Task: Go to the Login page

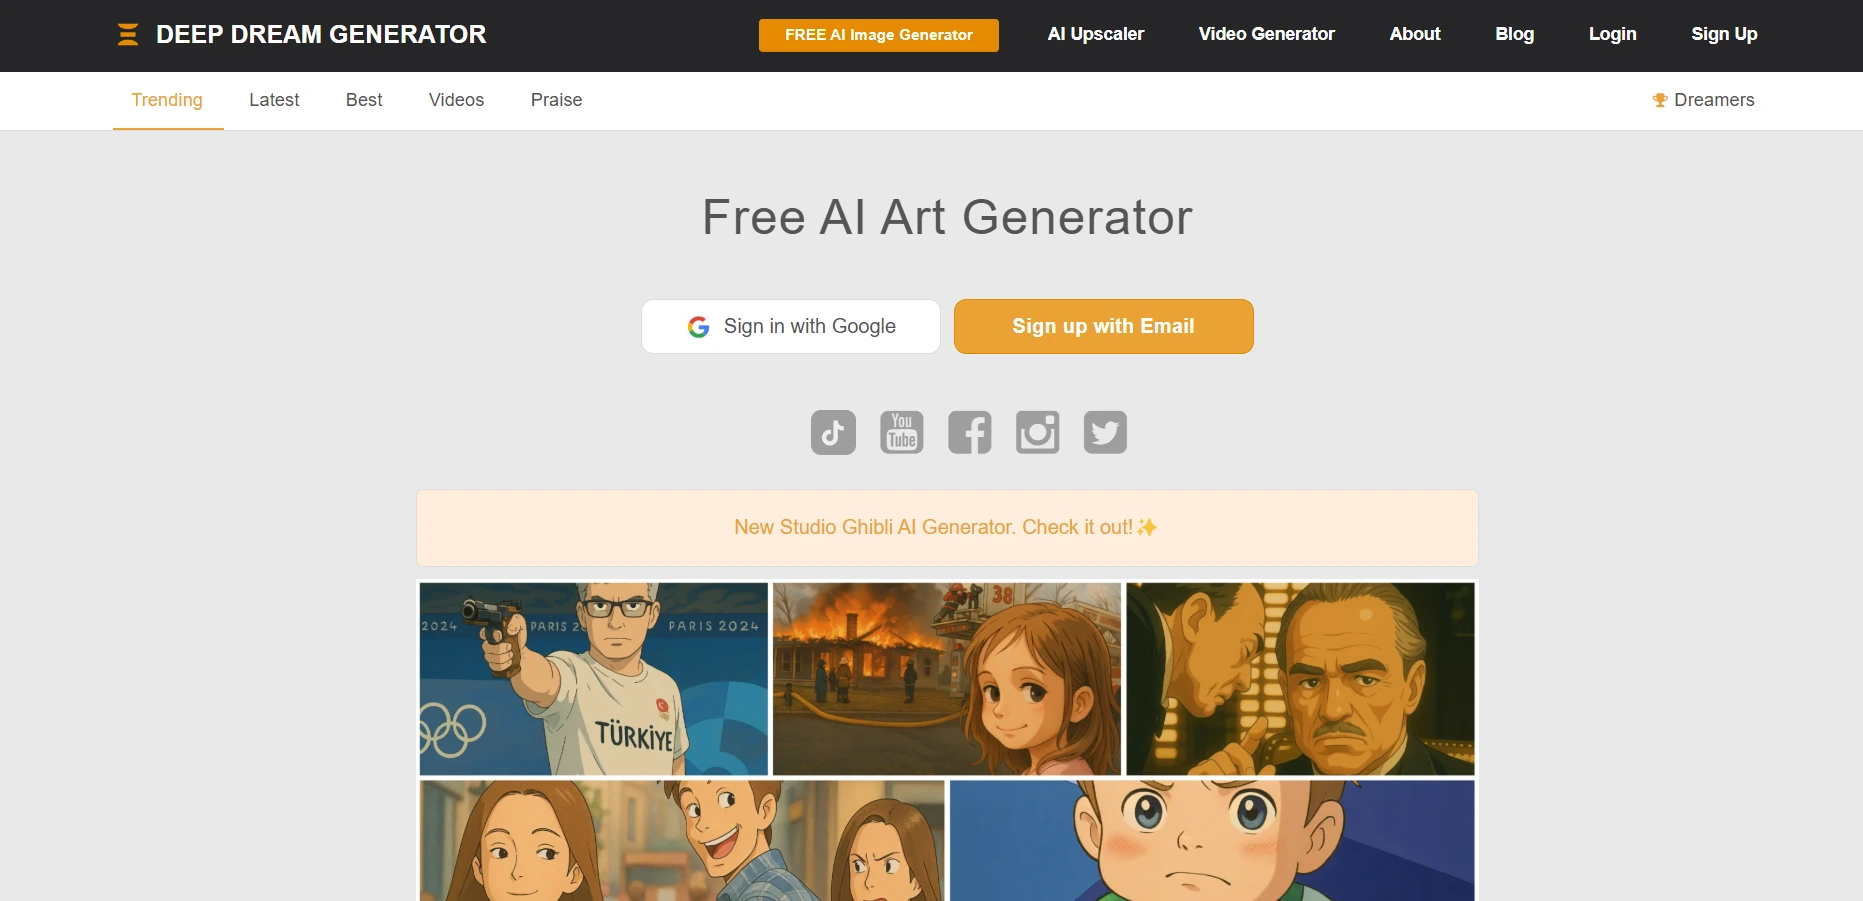Action: coord(1613,34)
